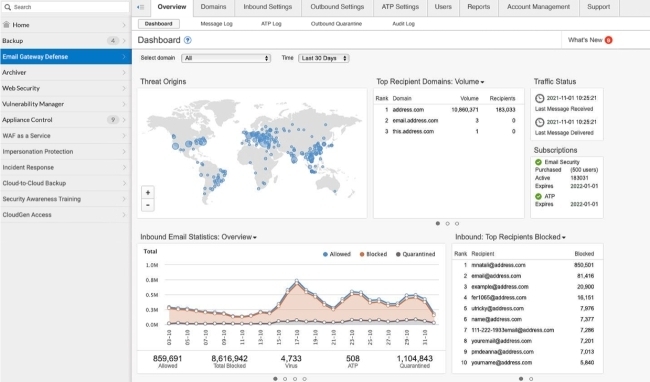
Task: Click the Dashboard subtab button
Action: pos(158,24)
